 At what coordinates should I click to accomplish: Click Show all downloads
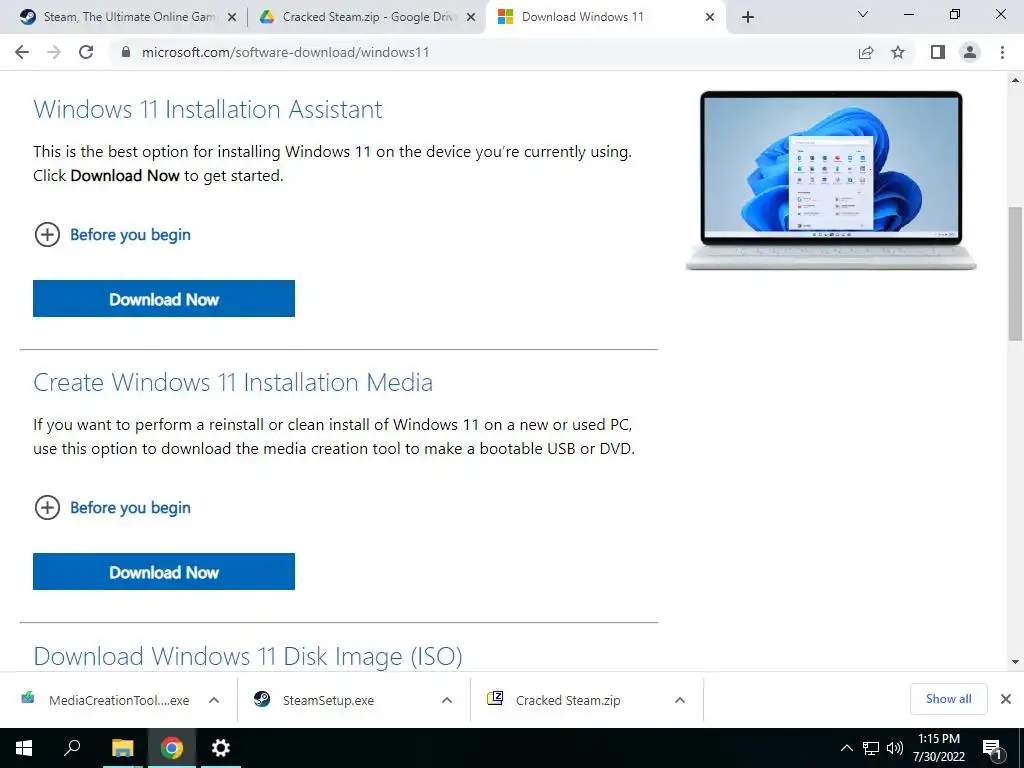(948, 699)
